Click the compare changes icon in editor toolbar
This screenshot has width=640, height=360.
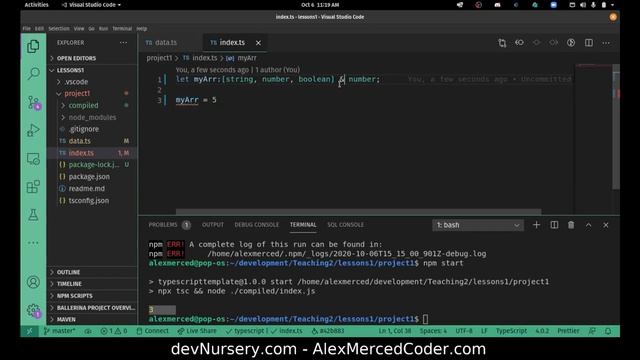[502, 43]
